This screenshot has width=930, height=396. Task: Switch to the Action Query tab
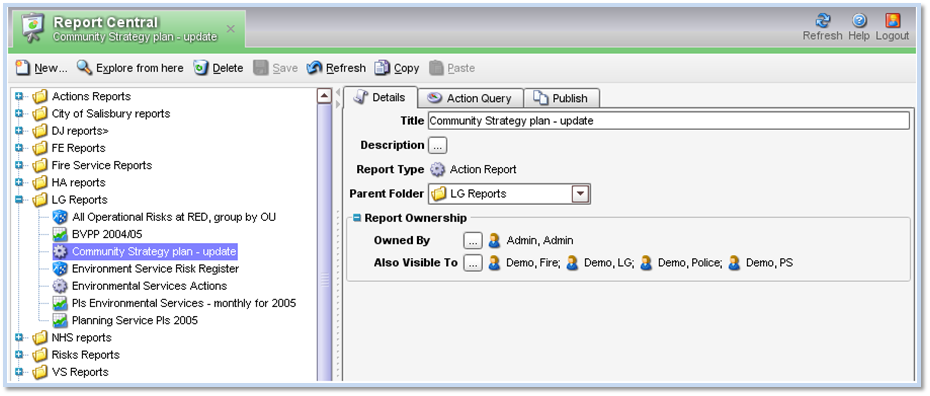471,98
